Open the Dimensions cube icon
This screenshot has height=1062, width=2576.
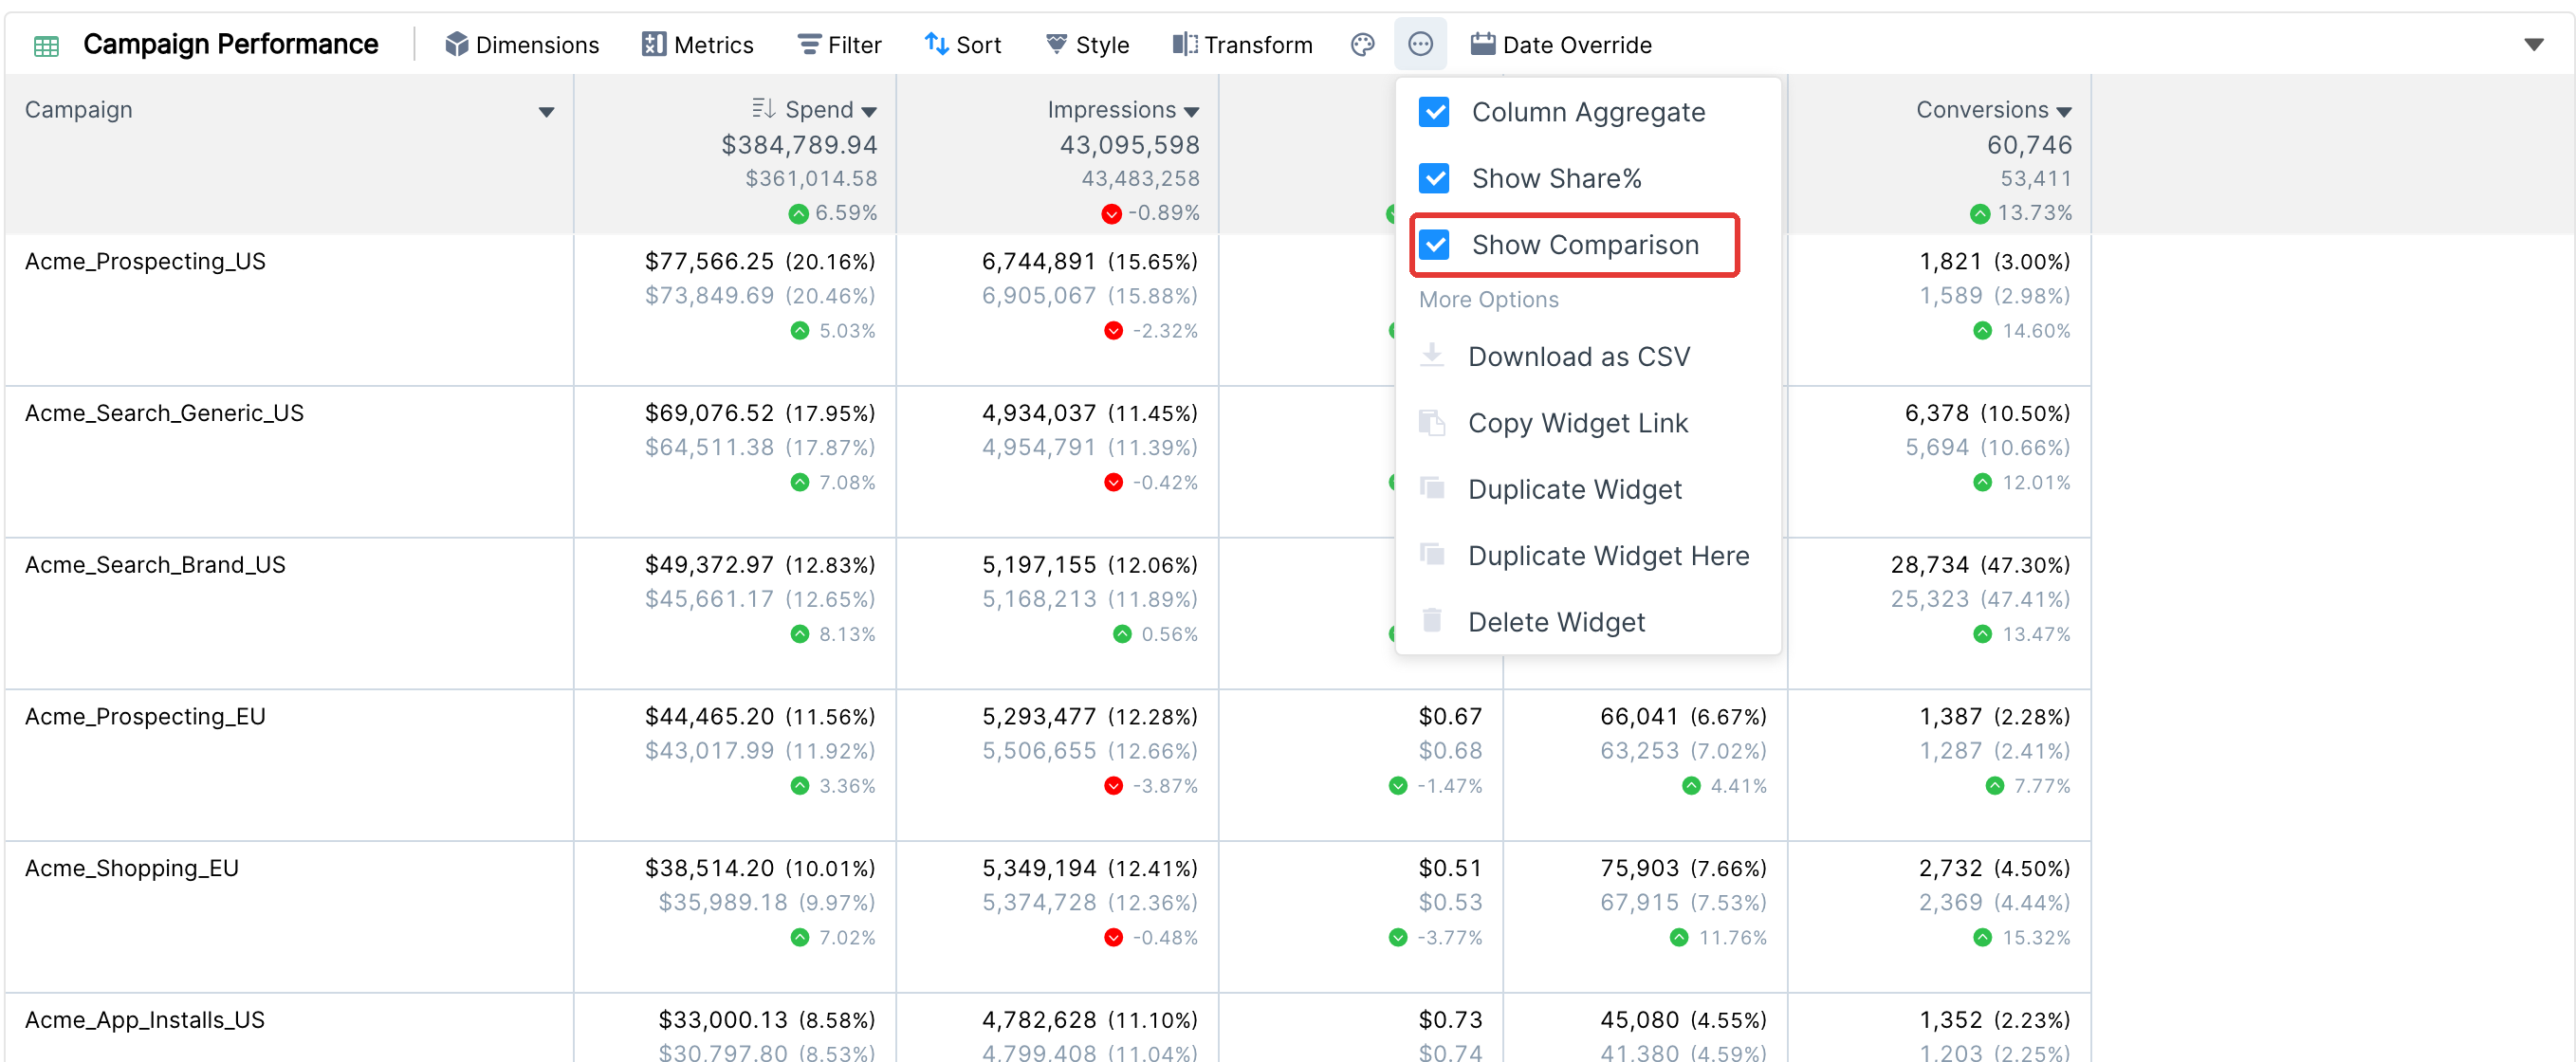tap(457, 44)
